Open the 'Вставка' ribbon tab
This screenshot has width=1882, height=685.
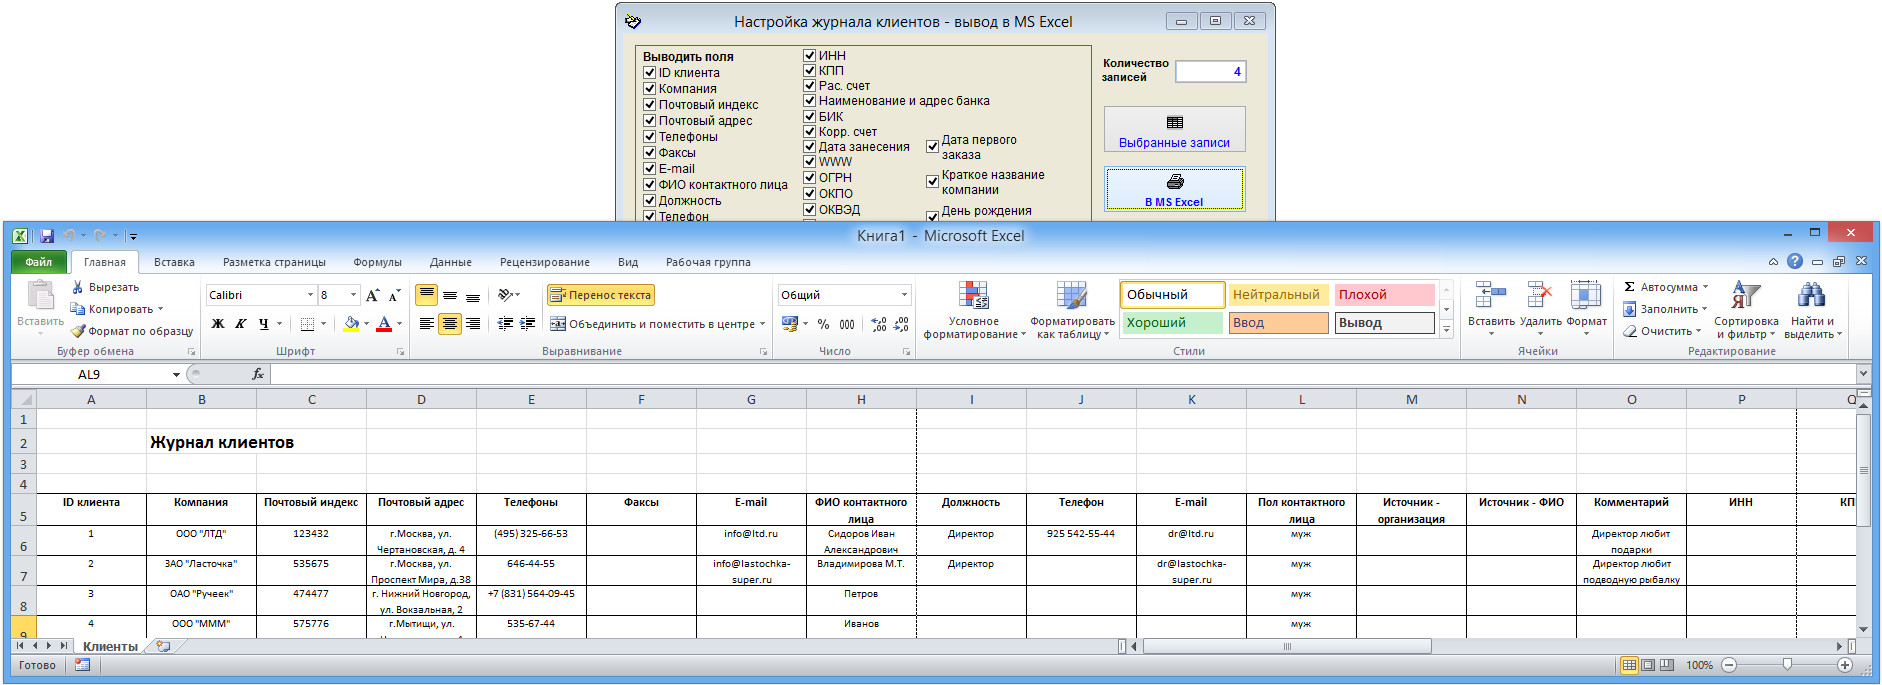click(x=174, y=262)
